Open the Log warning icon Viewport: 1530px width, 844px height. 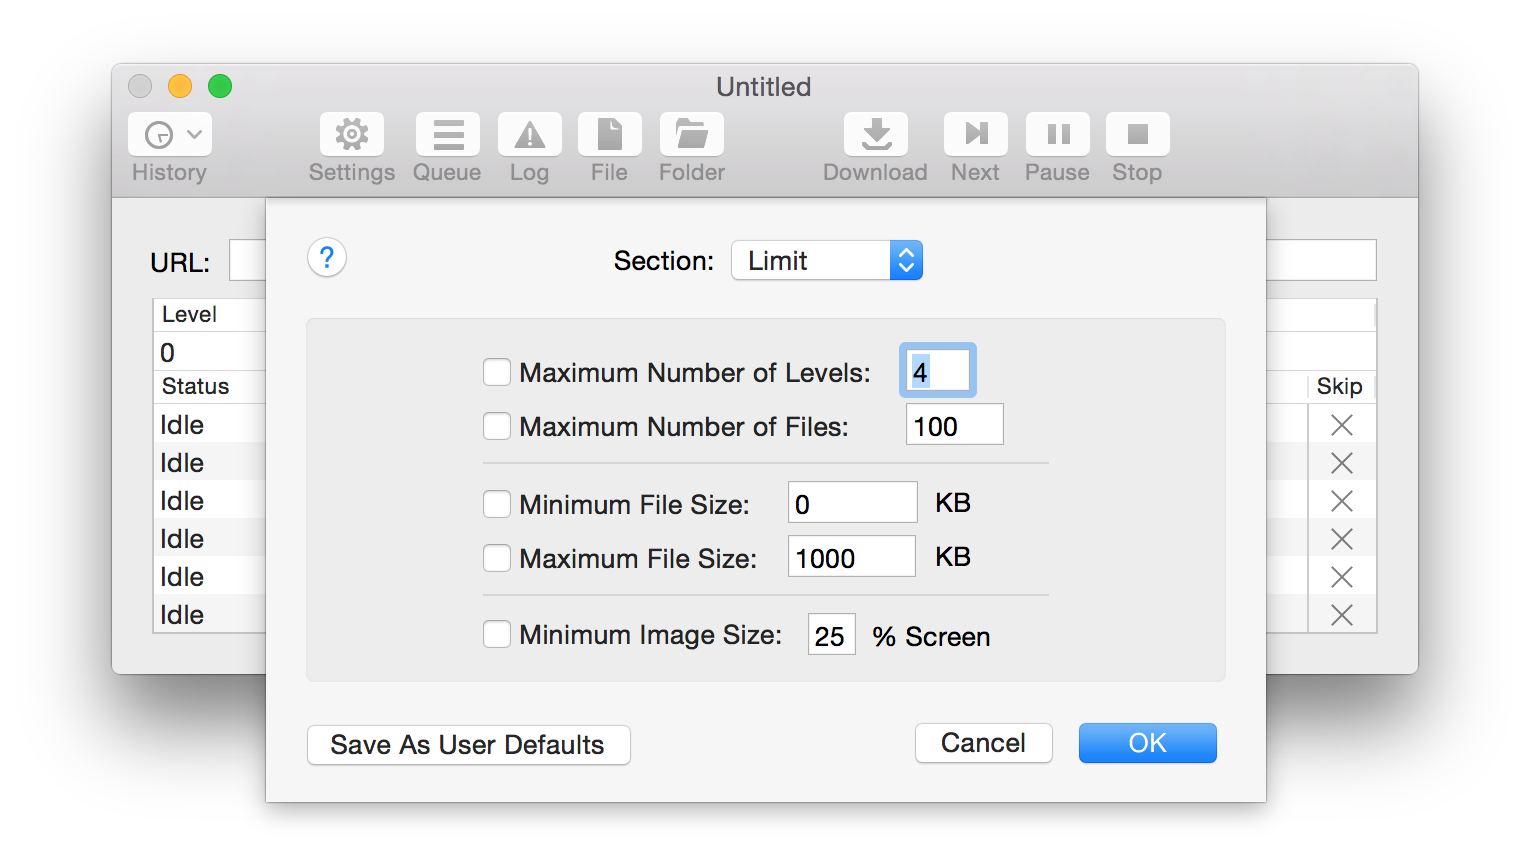529,135
